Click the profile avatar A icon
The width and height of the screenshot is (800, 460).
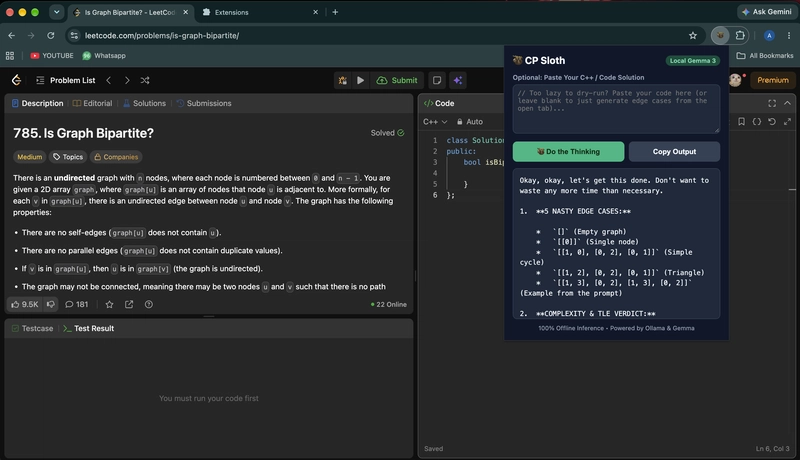pyautogui.click(x=769, y=35)
